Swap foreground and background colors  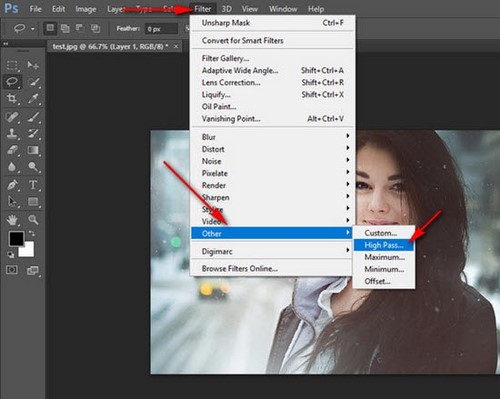point(31,234)
